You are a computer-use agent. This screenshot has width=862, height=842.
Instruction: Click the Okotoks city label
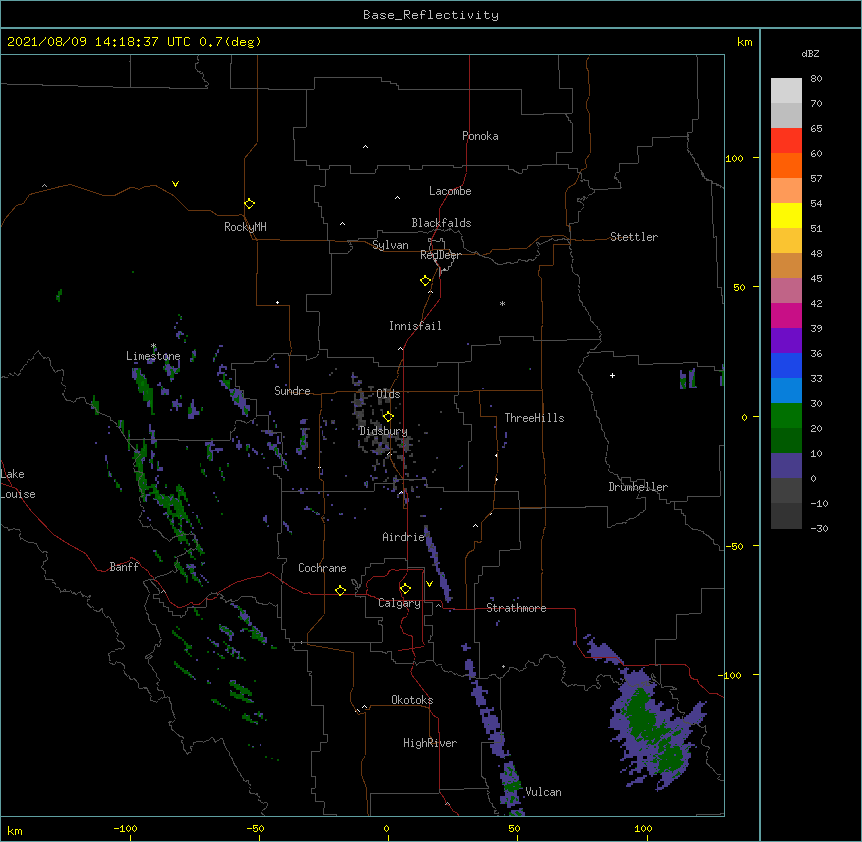(x=412, y=700)
